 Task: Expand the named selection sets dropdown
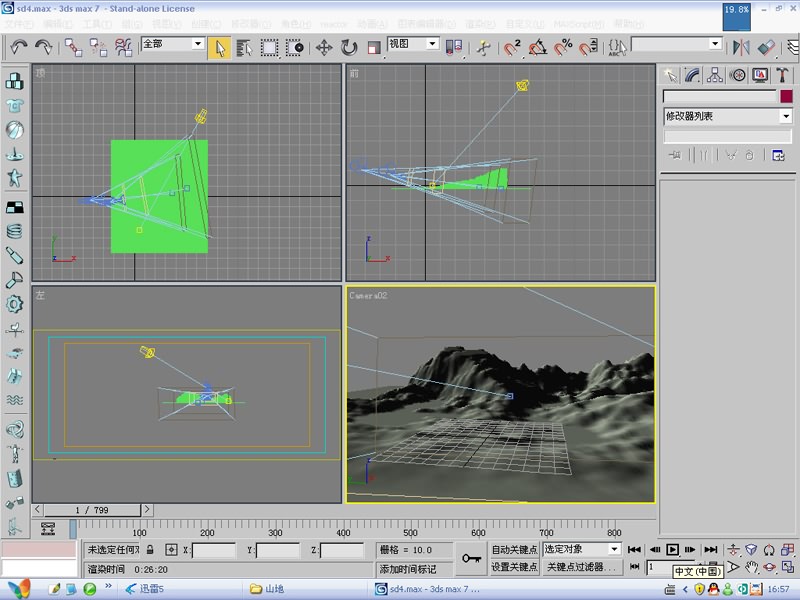point(715,44)
